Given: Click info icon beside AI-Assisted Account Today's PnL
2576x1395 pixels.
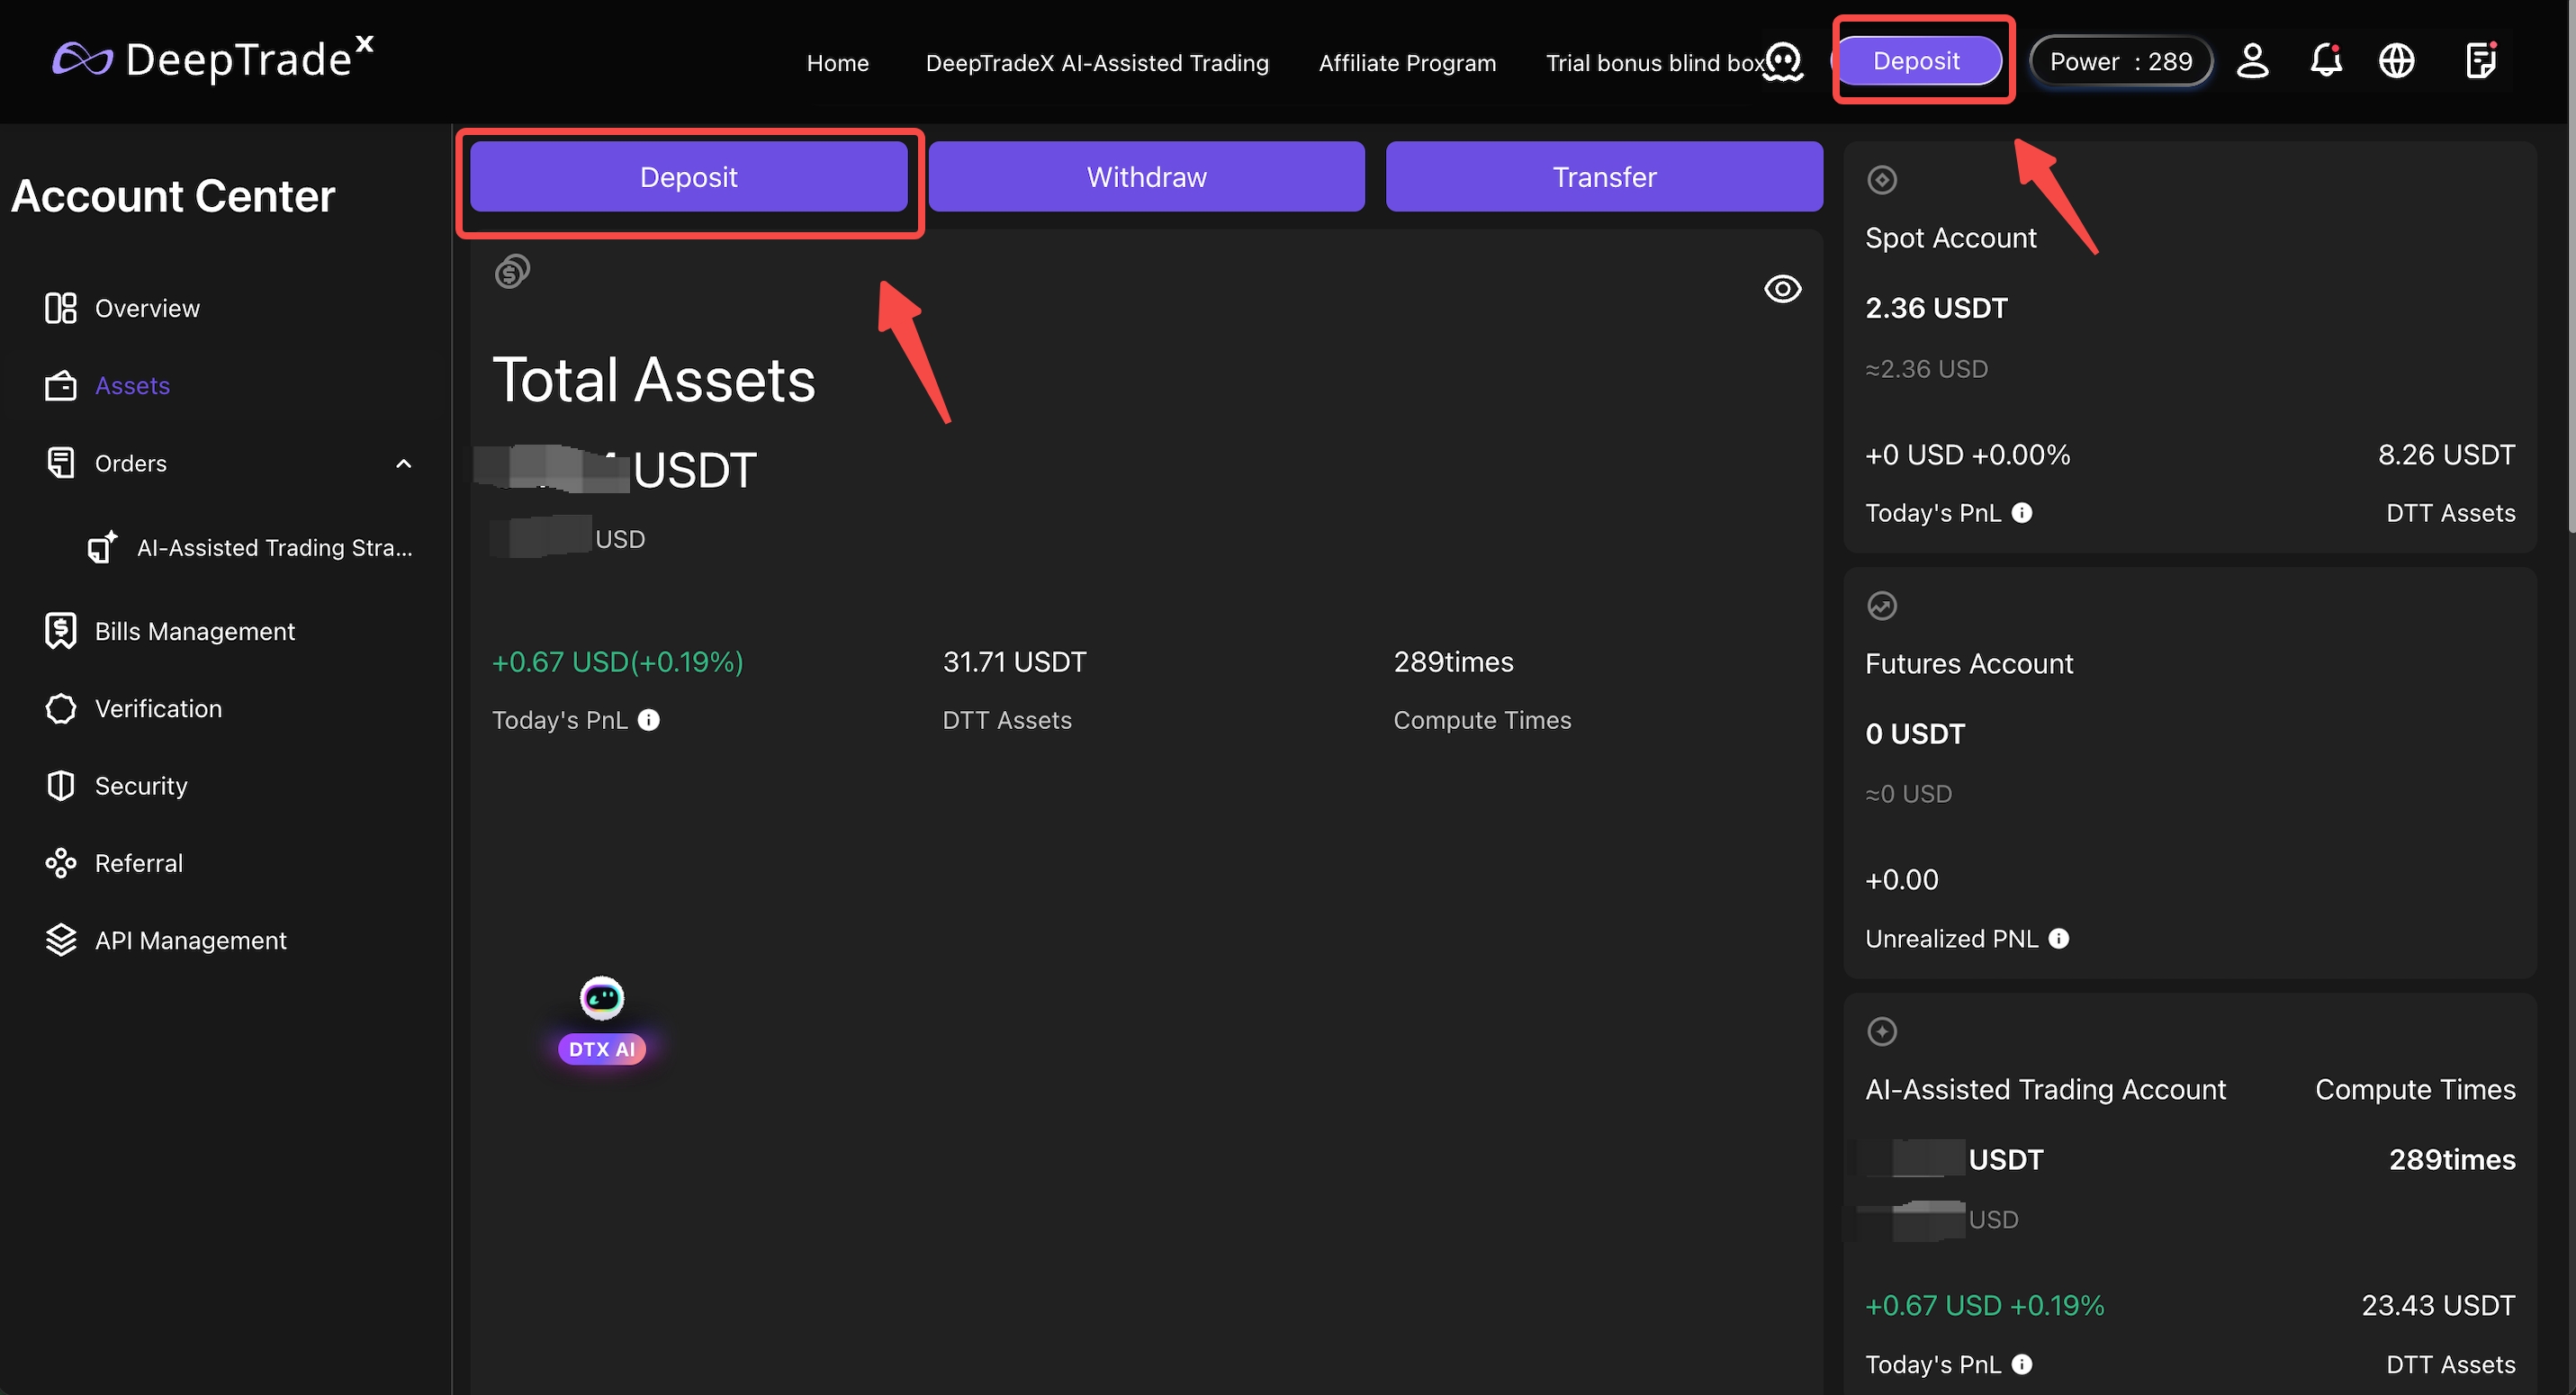Looking at the screenshot, I should (2022, 1365).
